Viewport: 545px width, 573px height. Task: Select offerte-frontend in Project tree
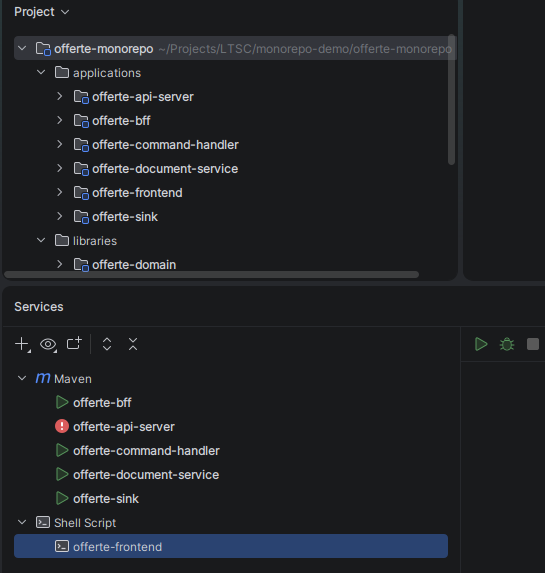click(x=137, y=193)
